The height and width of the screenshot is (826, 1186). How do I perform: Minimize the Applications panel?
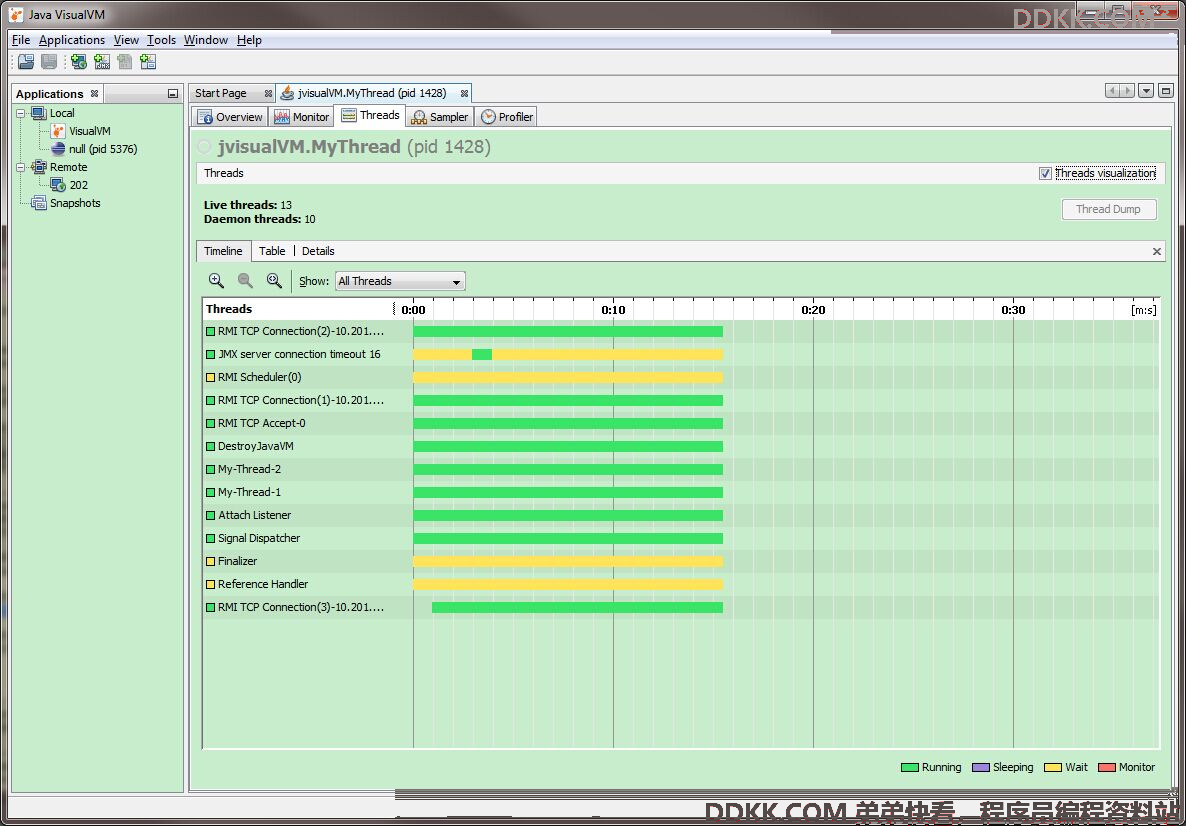click(x=172, y=94)
